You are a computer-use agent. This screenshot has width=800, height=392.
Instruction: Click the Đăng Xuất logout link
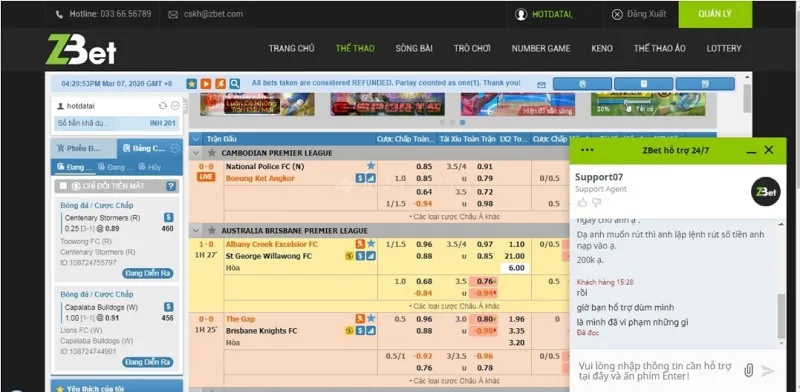click(x=639, y=14)
